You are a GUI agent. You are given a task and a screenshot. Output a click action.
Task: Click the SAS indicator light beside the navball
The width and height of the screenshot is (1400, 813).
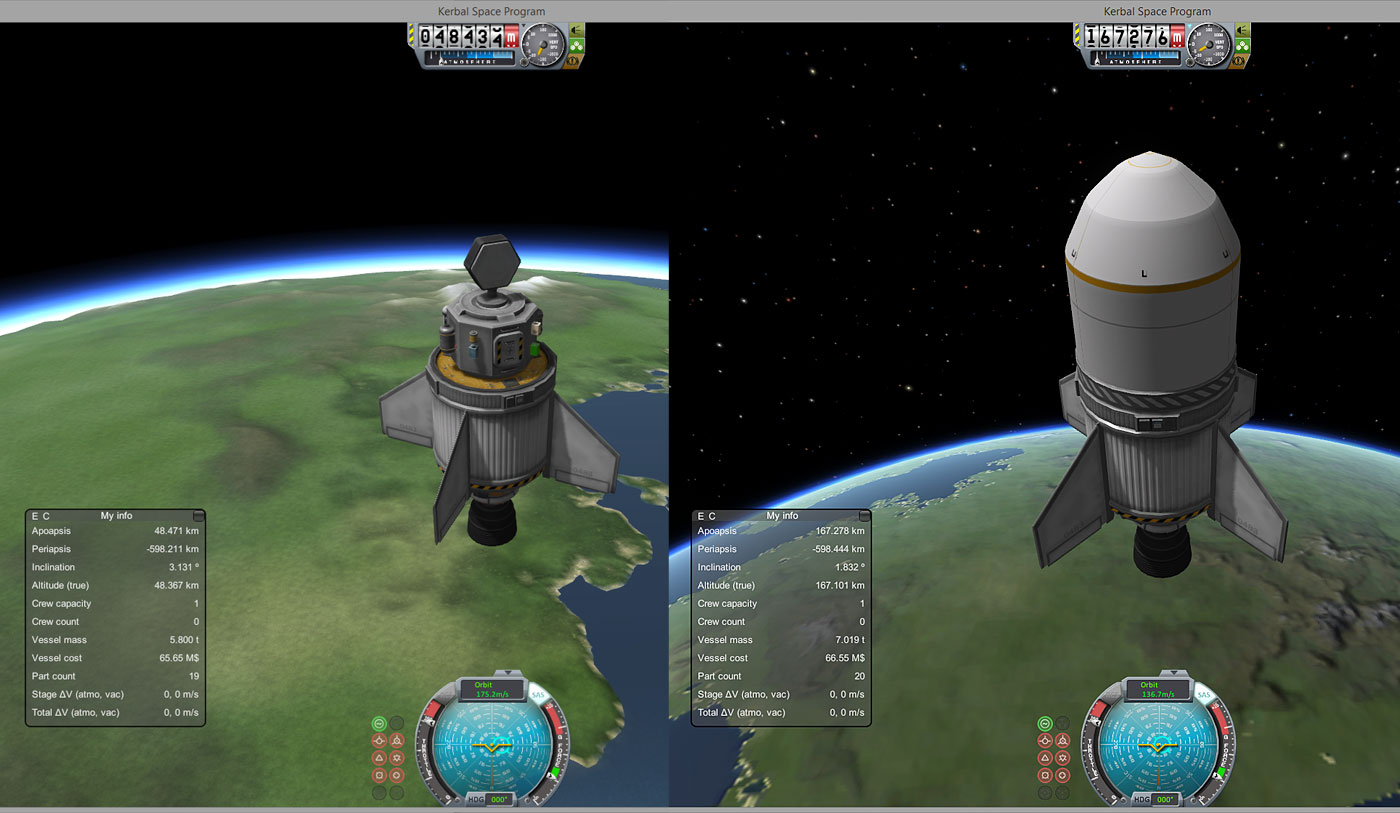(x=380, y=724)
